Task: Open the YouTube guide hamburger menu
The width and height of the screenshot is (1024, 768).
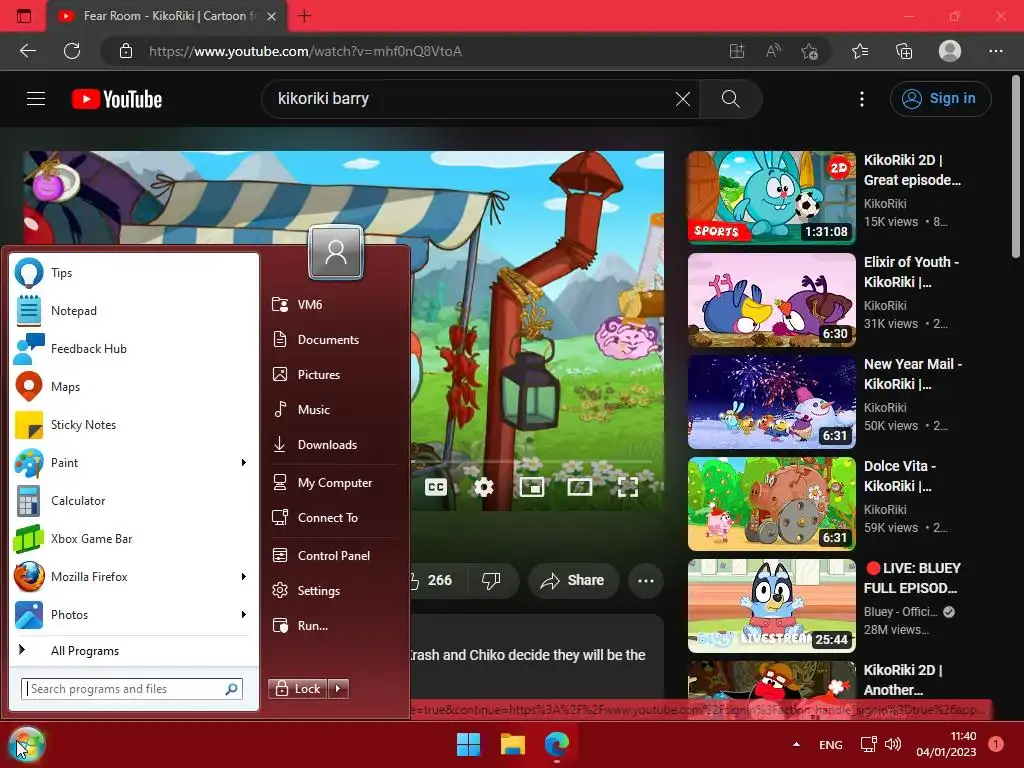Action: pyautogui.click(x=36, y=99)
